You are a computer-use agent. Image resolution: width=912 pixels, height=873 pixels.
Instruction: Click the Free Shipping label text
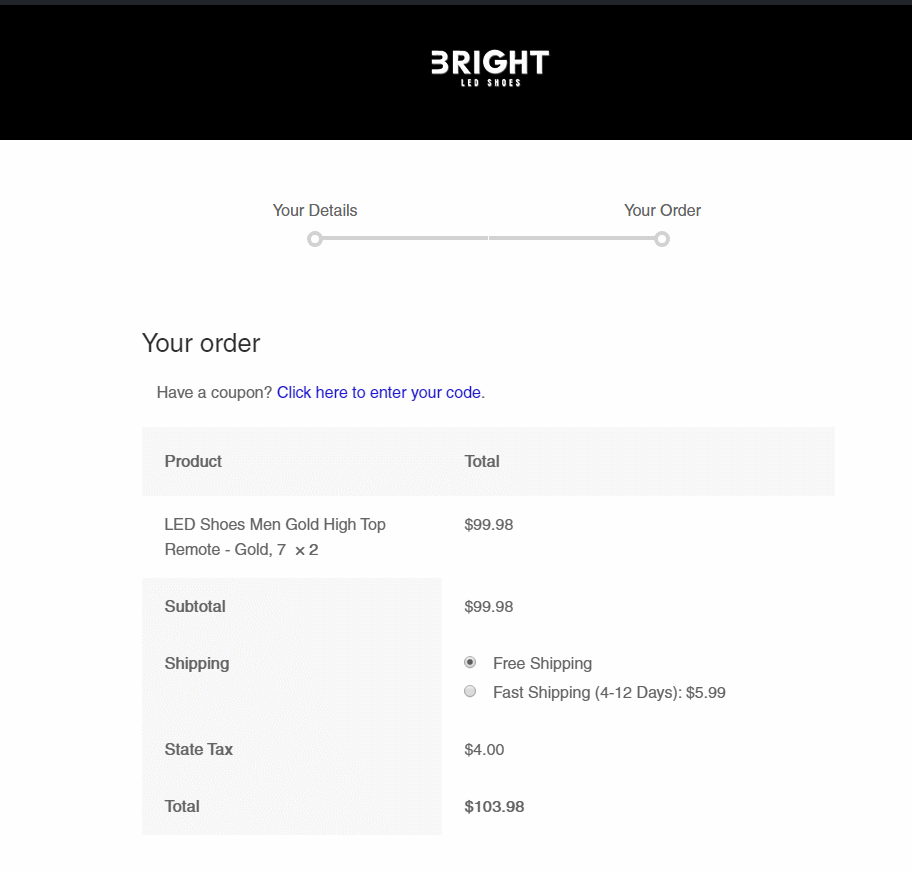coord(542,664)
